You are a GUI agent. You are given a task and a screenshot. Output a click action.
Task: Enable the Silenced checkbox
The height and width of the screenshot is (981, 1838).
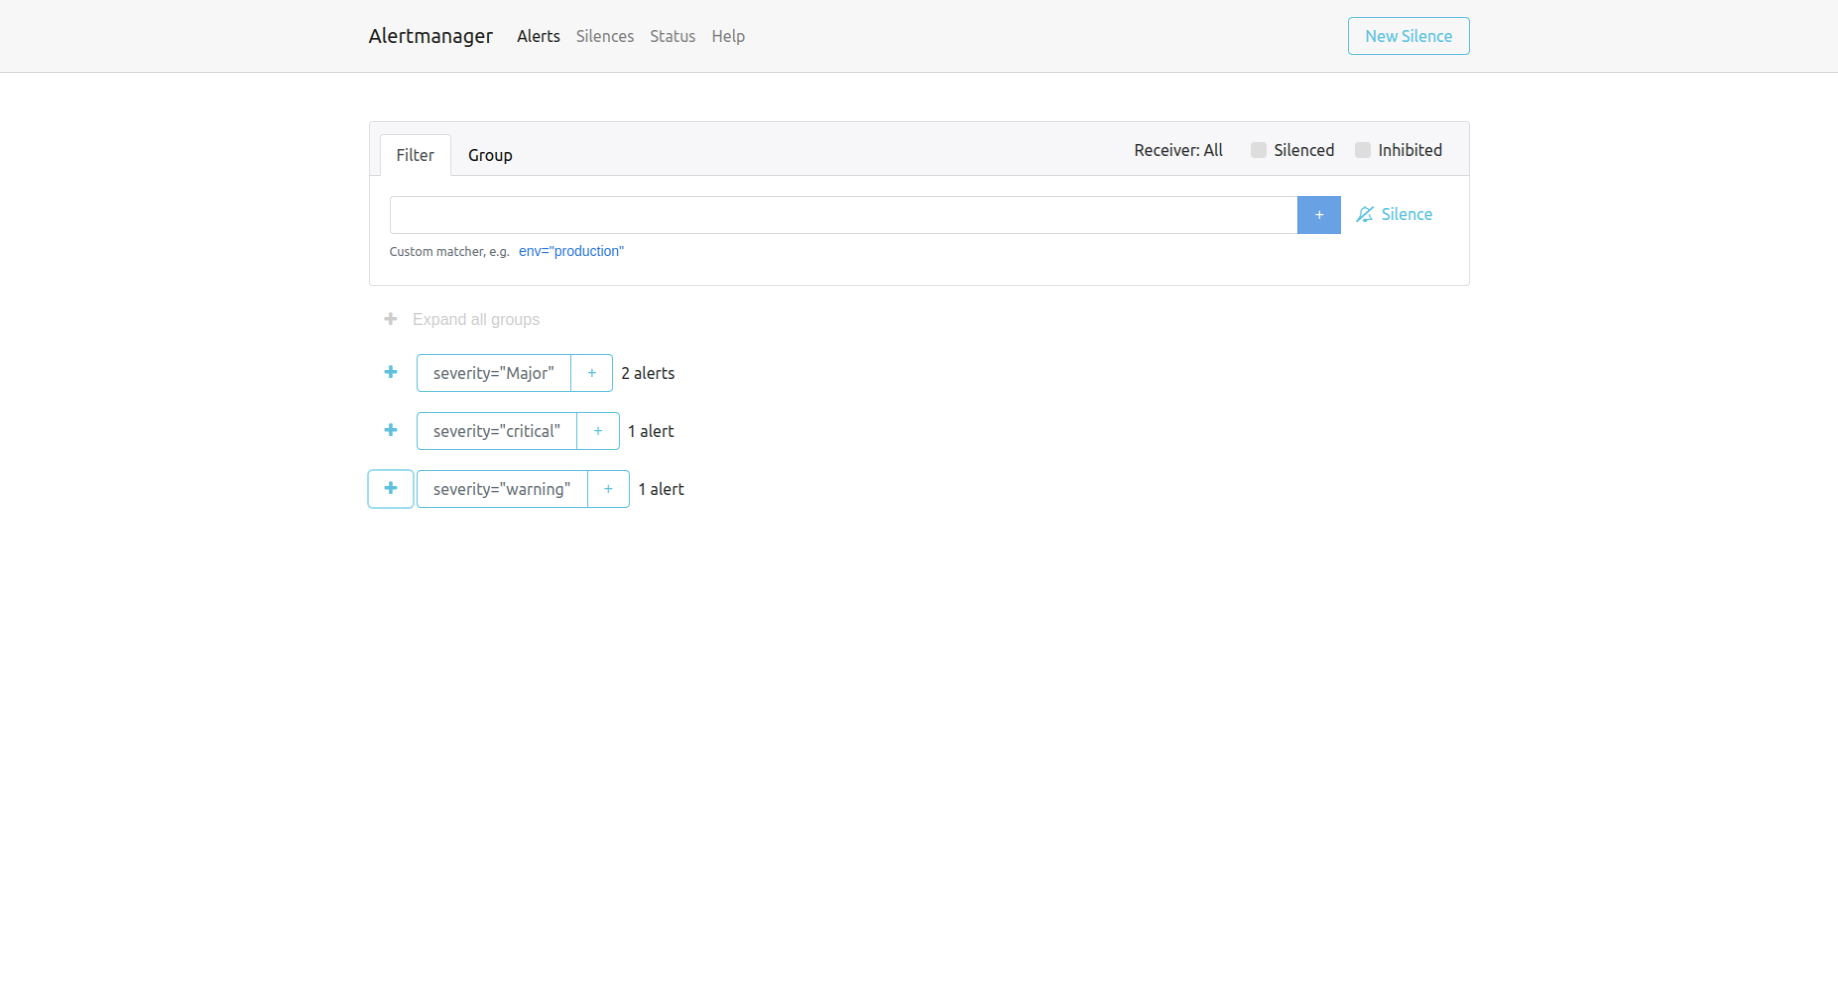click(x=1258, y=149)
